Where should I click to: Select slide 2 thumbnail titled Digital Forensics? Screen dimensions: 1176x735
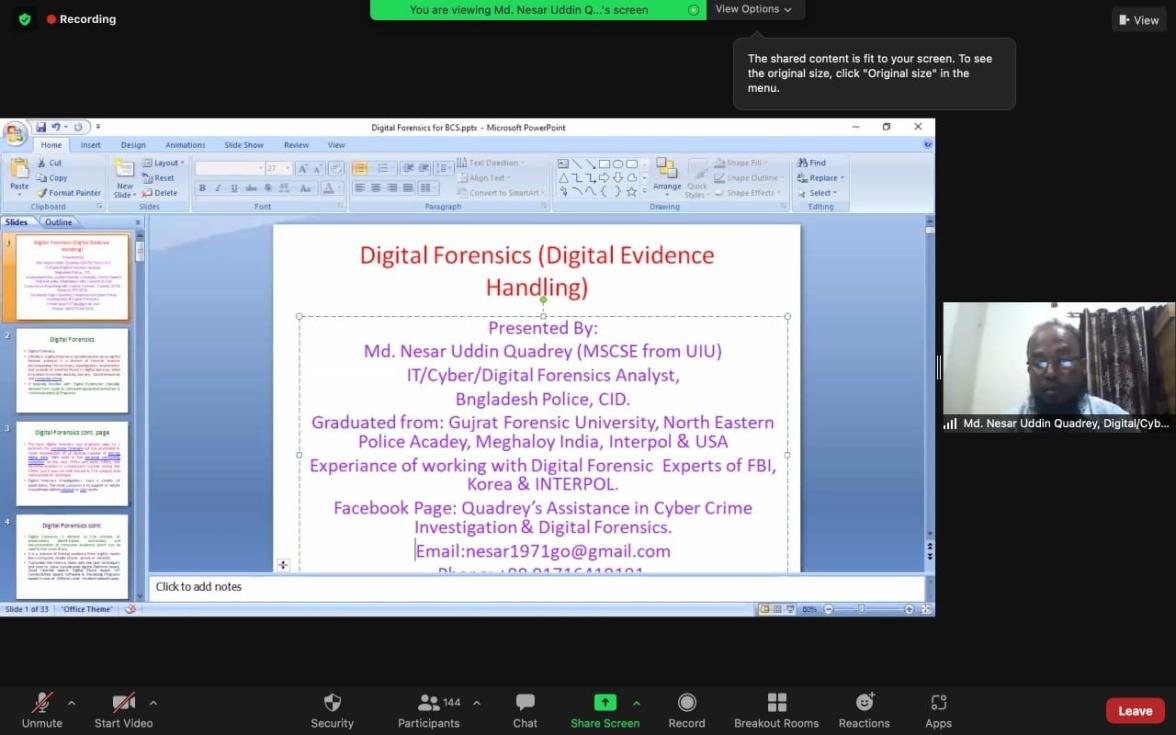coord(72,370)
